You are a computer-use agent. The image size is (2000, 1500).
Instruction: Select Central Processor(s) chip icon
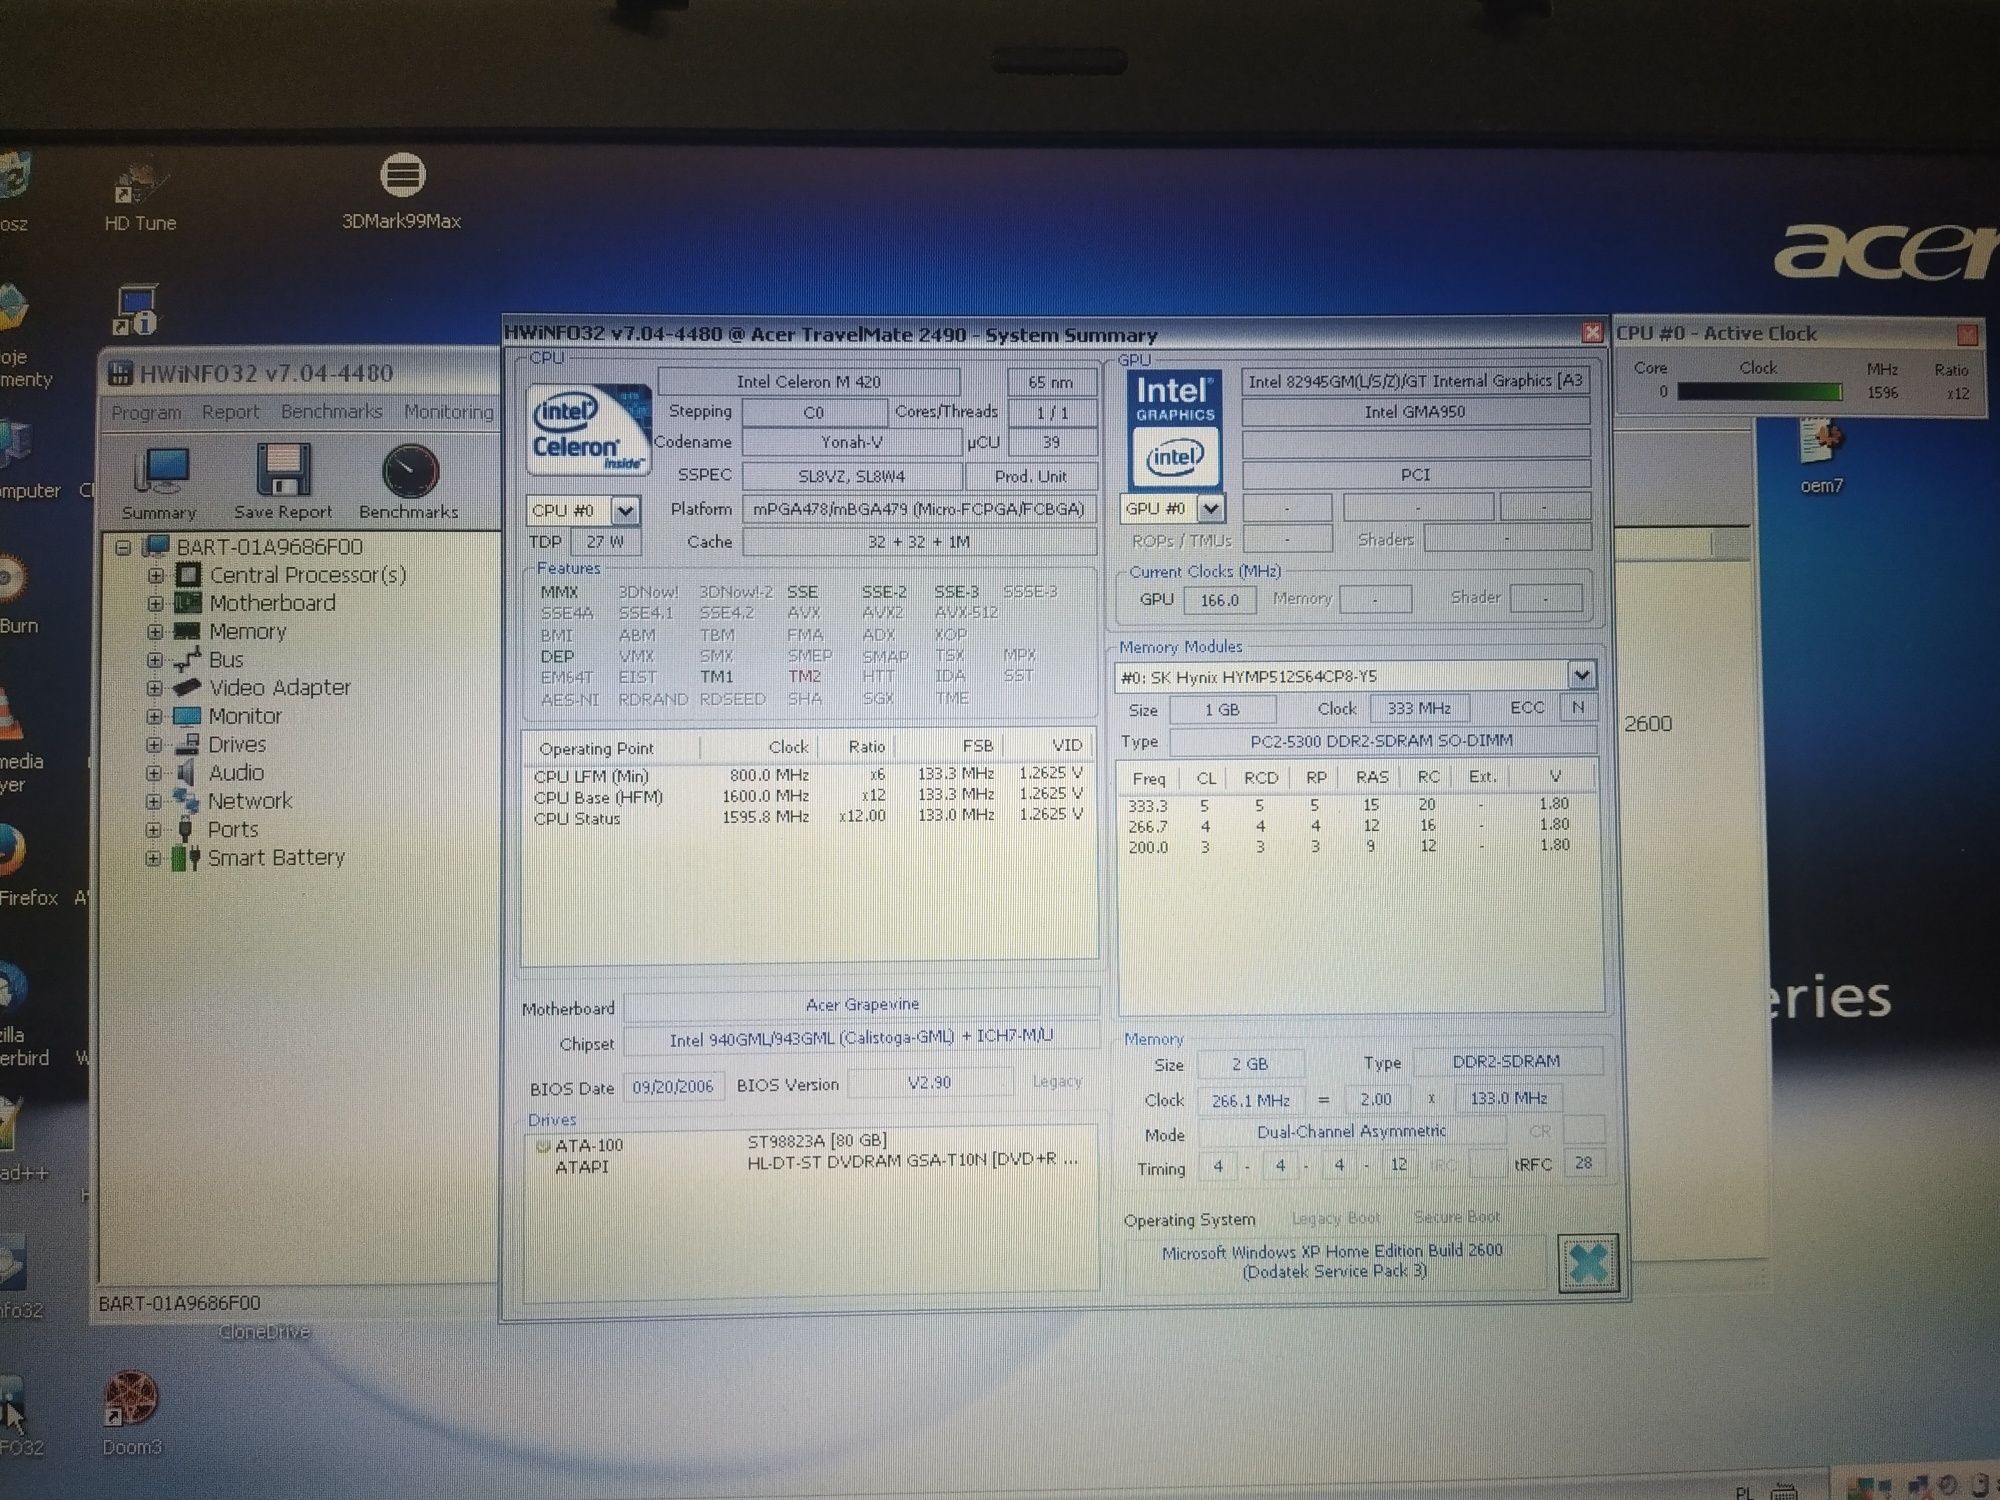[188, 575]
